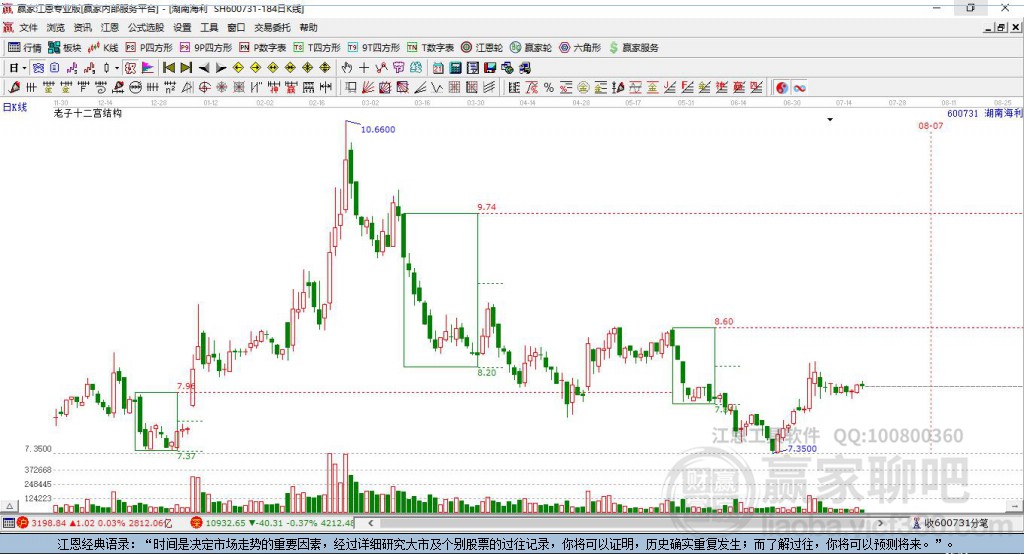Step chart left with black arrow
The height and width of the screenshot is (554, 1024).
click(x=204, y=68)
